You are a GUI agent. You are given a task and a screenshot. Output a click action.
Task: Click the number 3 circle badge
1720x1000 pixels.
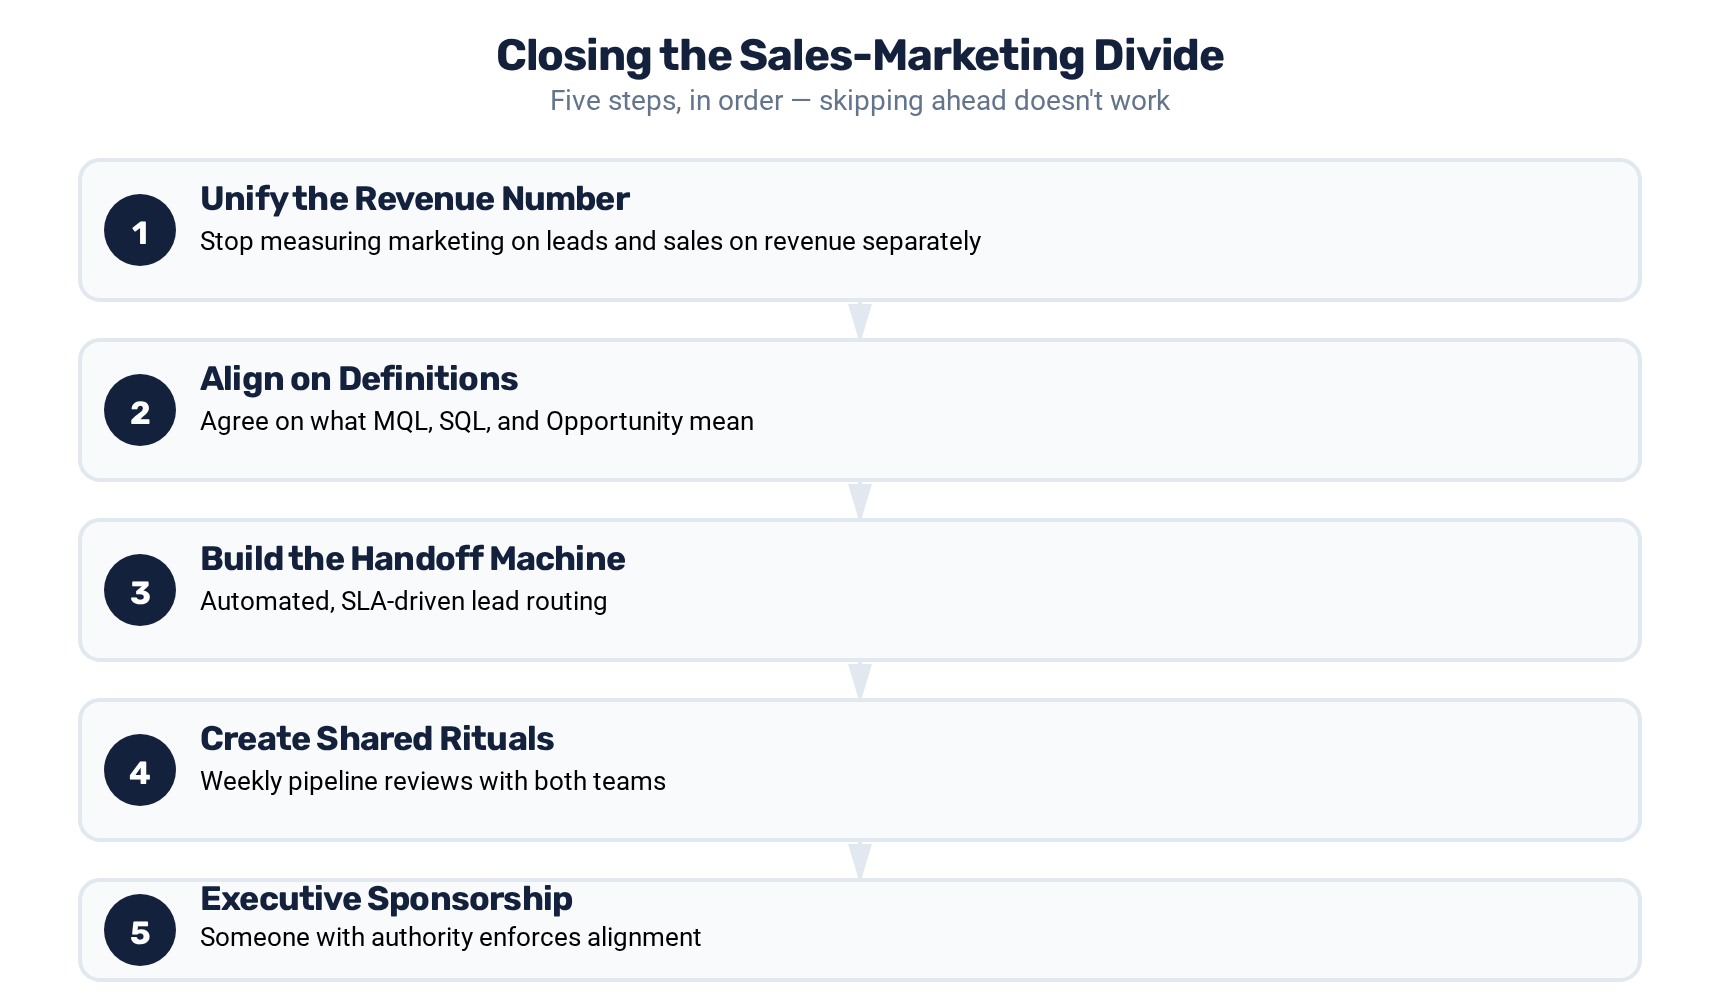[x=140, y=590]
